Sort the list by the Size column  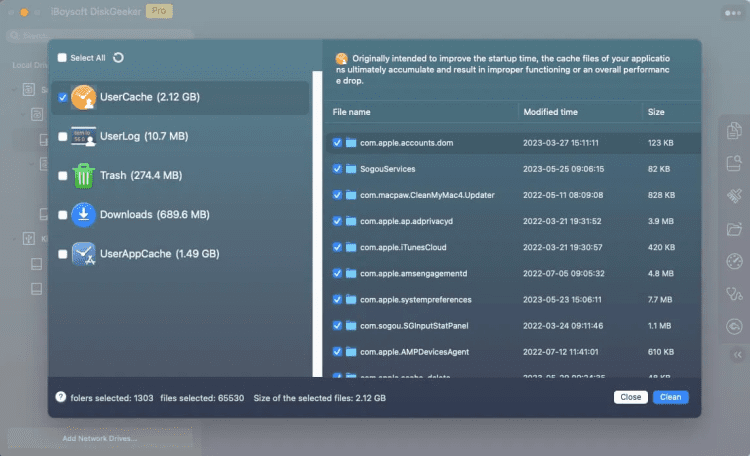tap(656, 112)
